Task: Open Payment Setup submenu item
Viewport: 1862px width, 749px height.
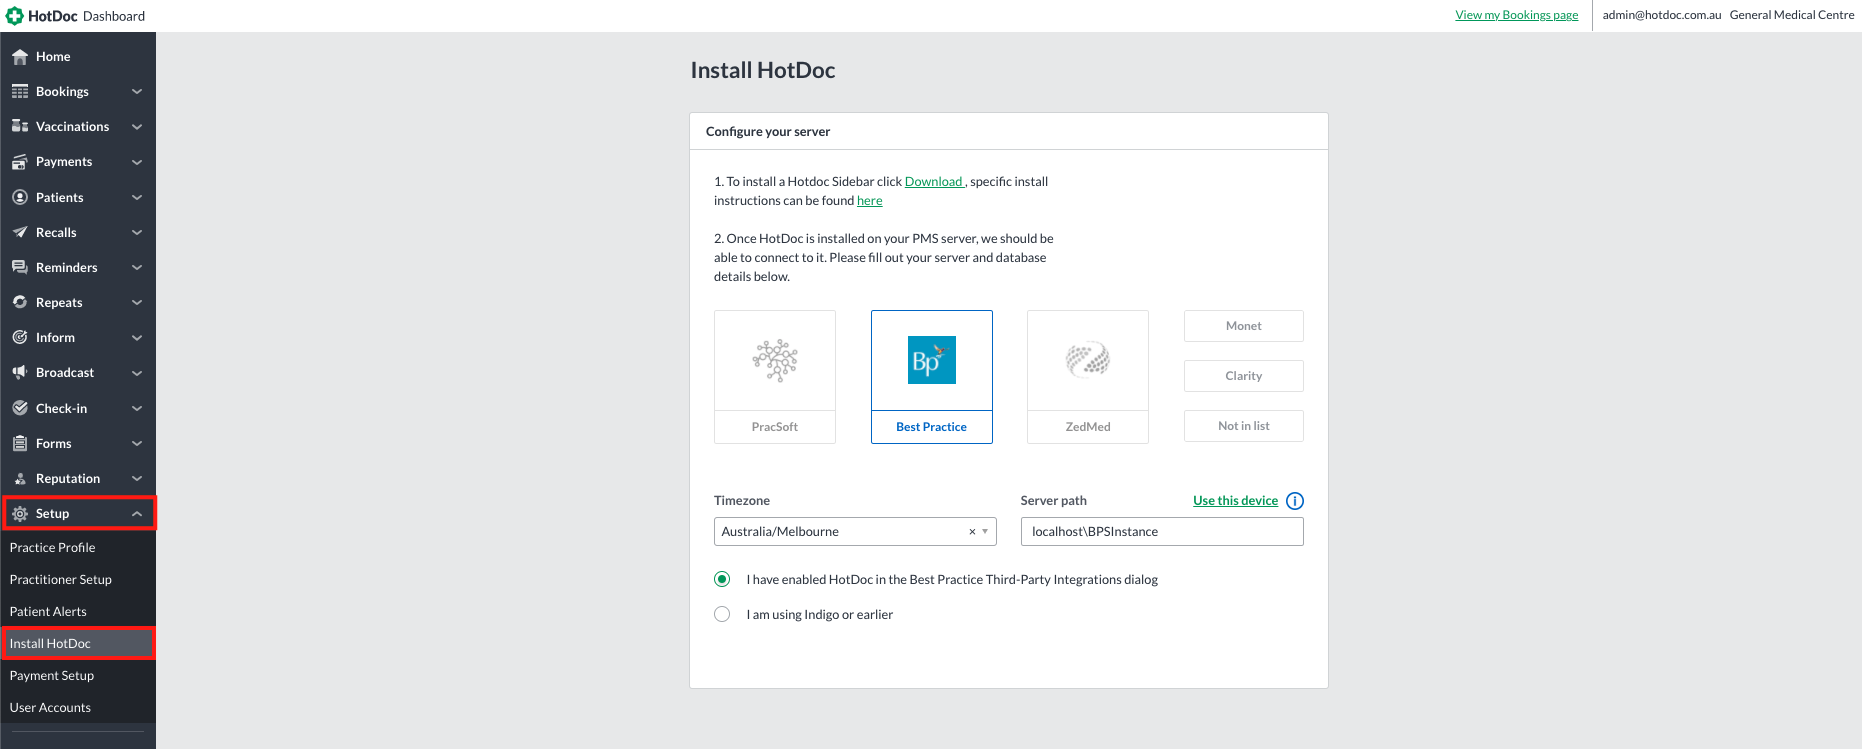Action: pos(78,676)
